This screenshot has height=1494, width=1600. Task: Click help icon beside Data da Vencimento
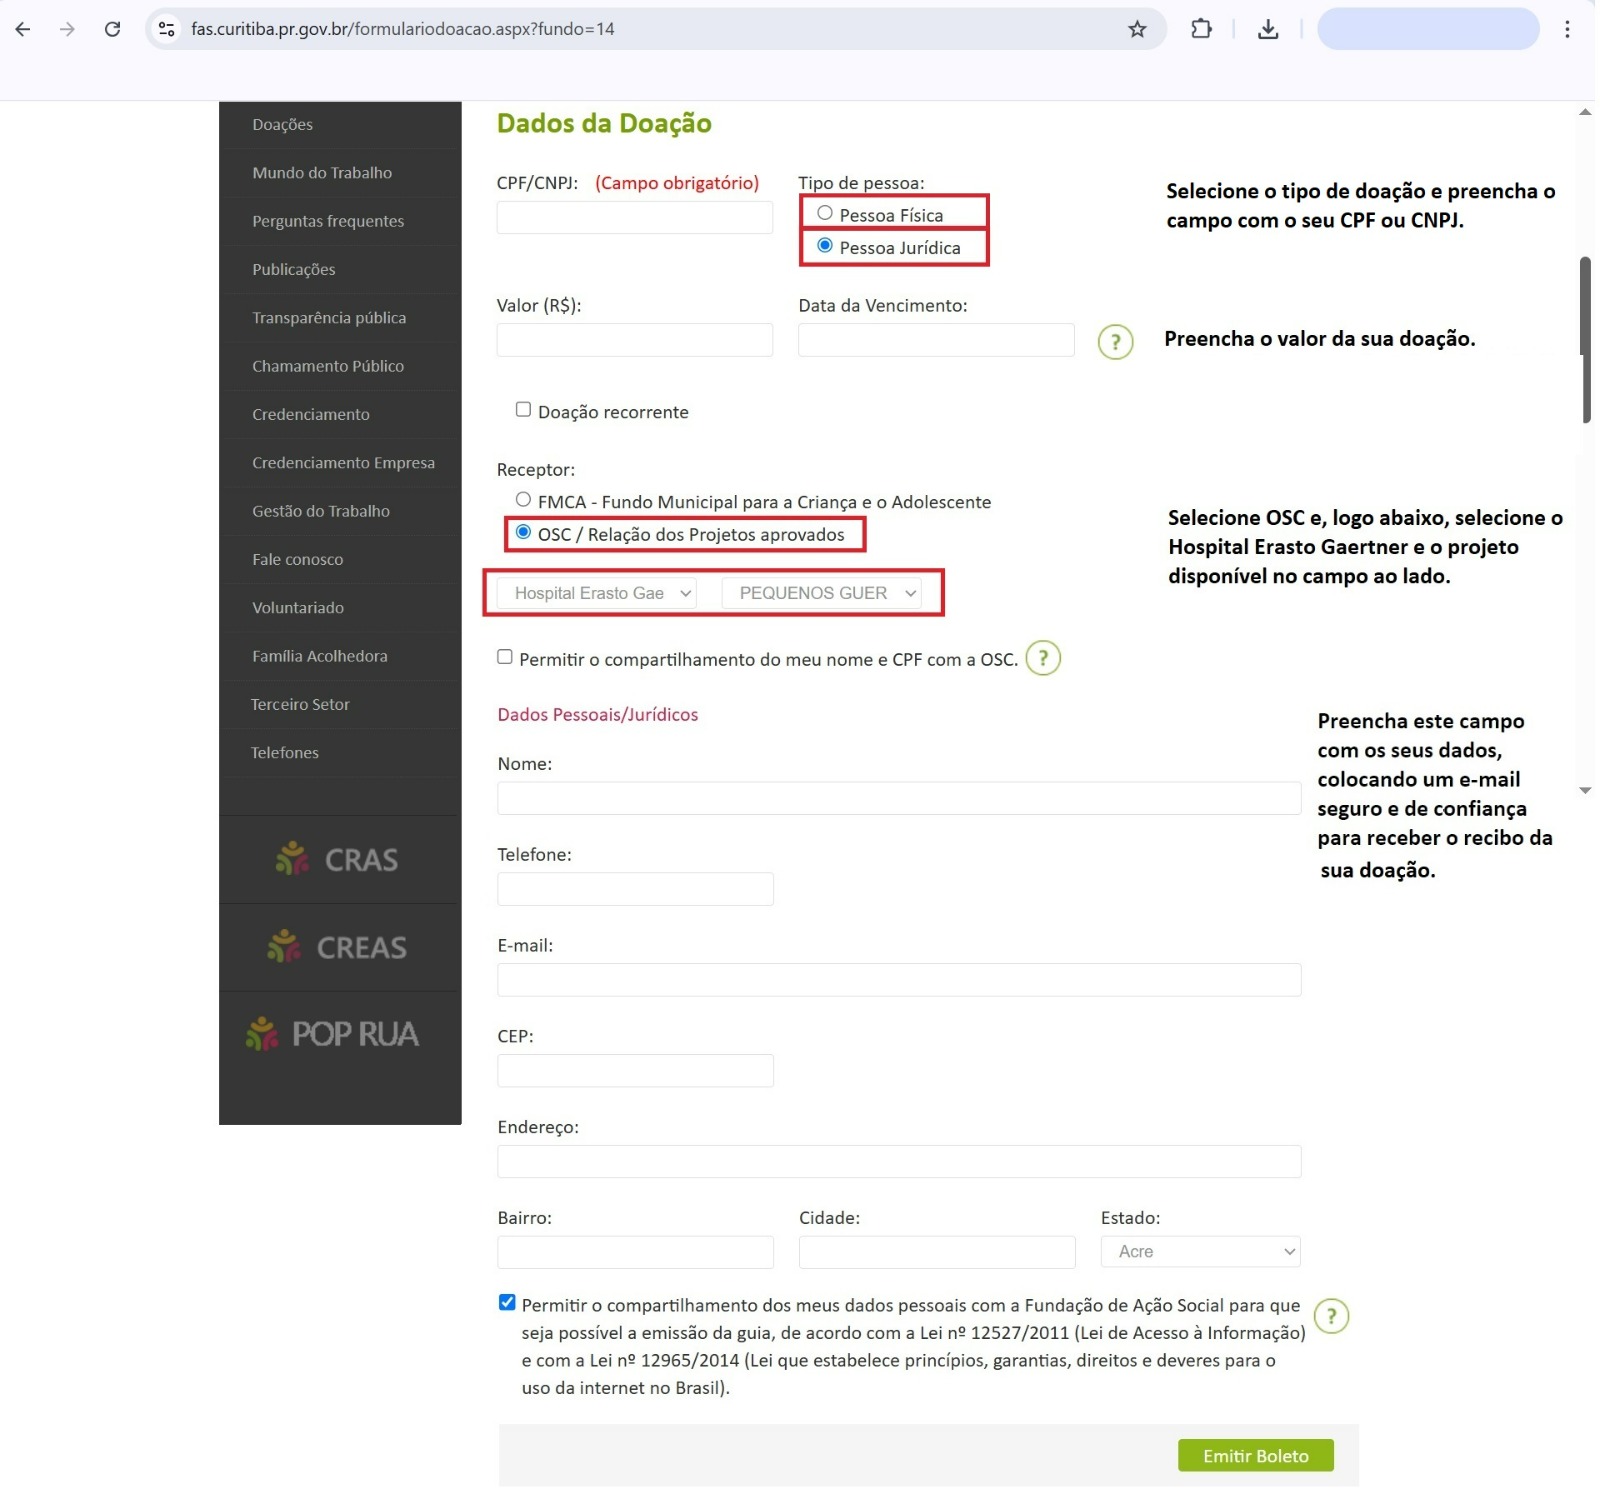[x=1115, y=342]
